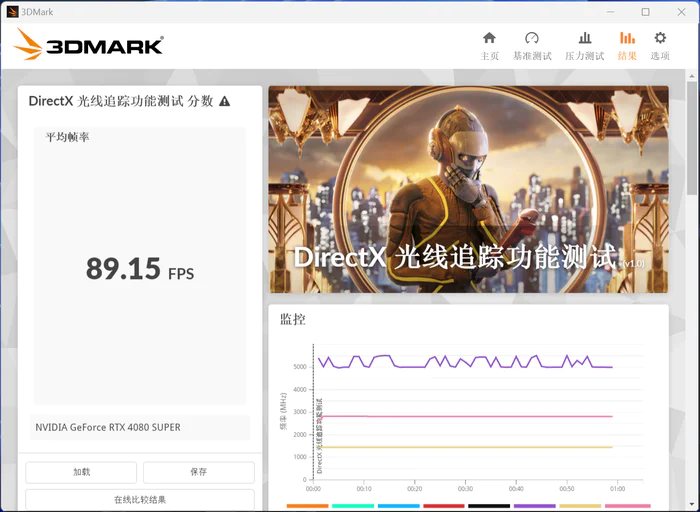Click the 监控 monitoring heading
The image size is (700, 512).
[293, 319]
